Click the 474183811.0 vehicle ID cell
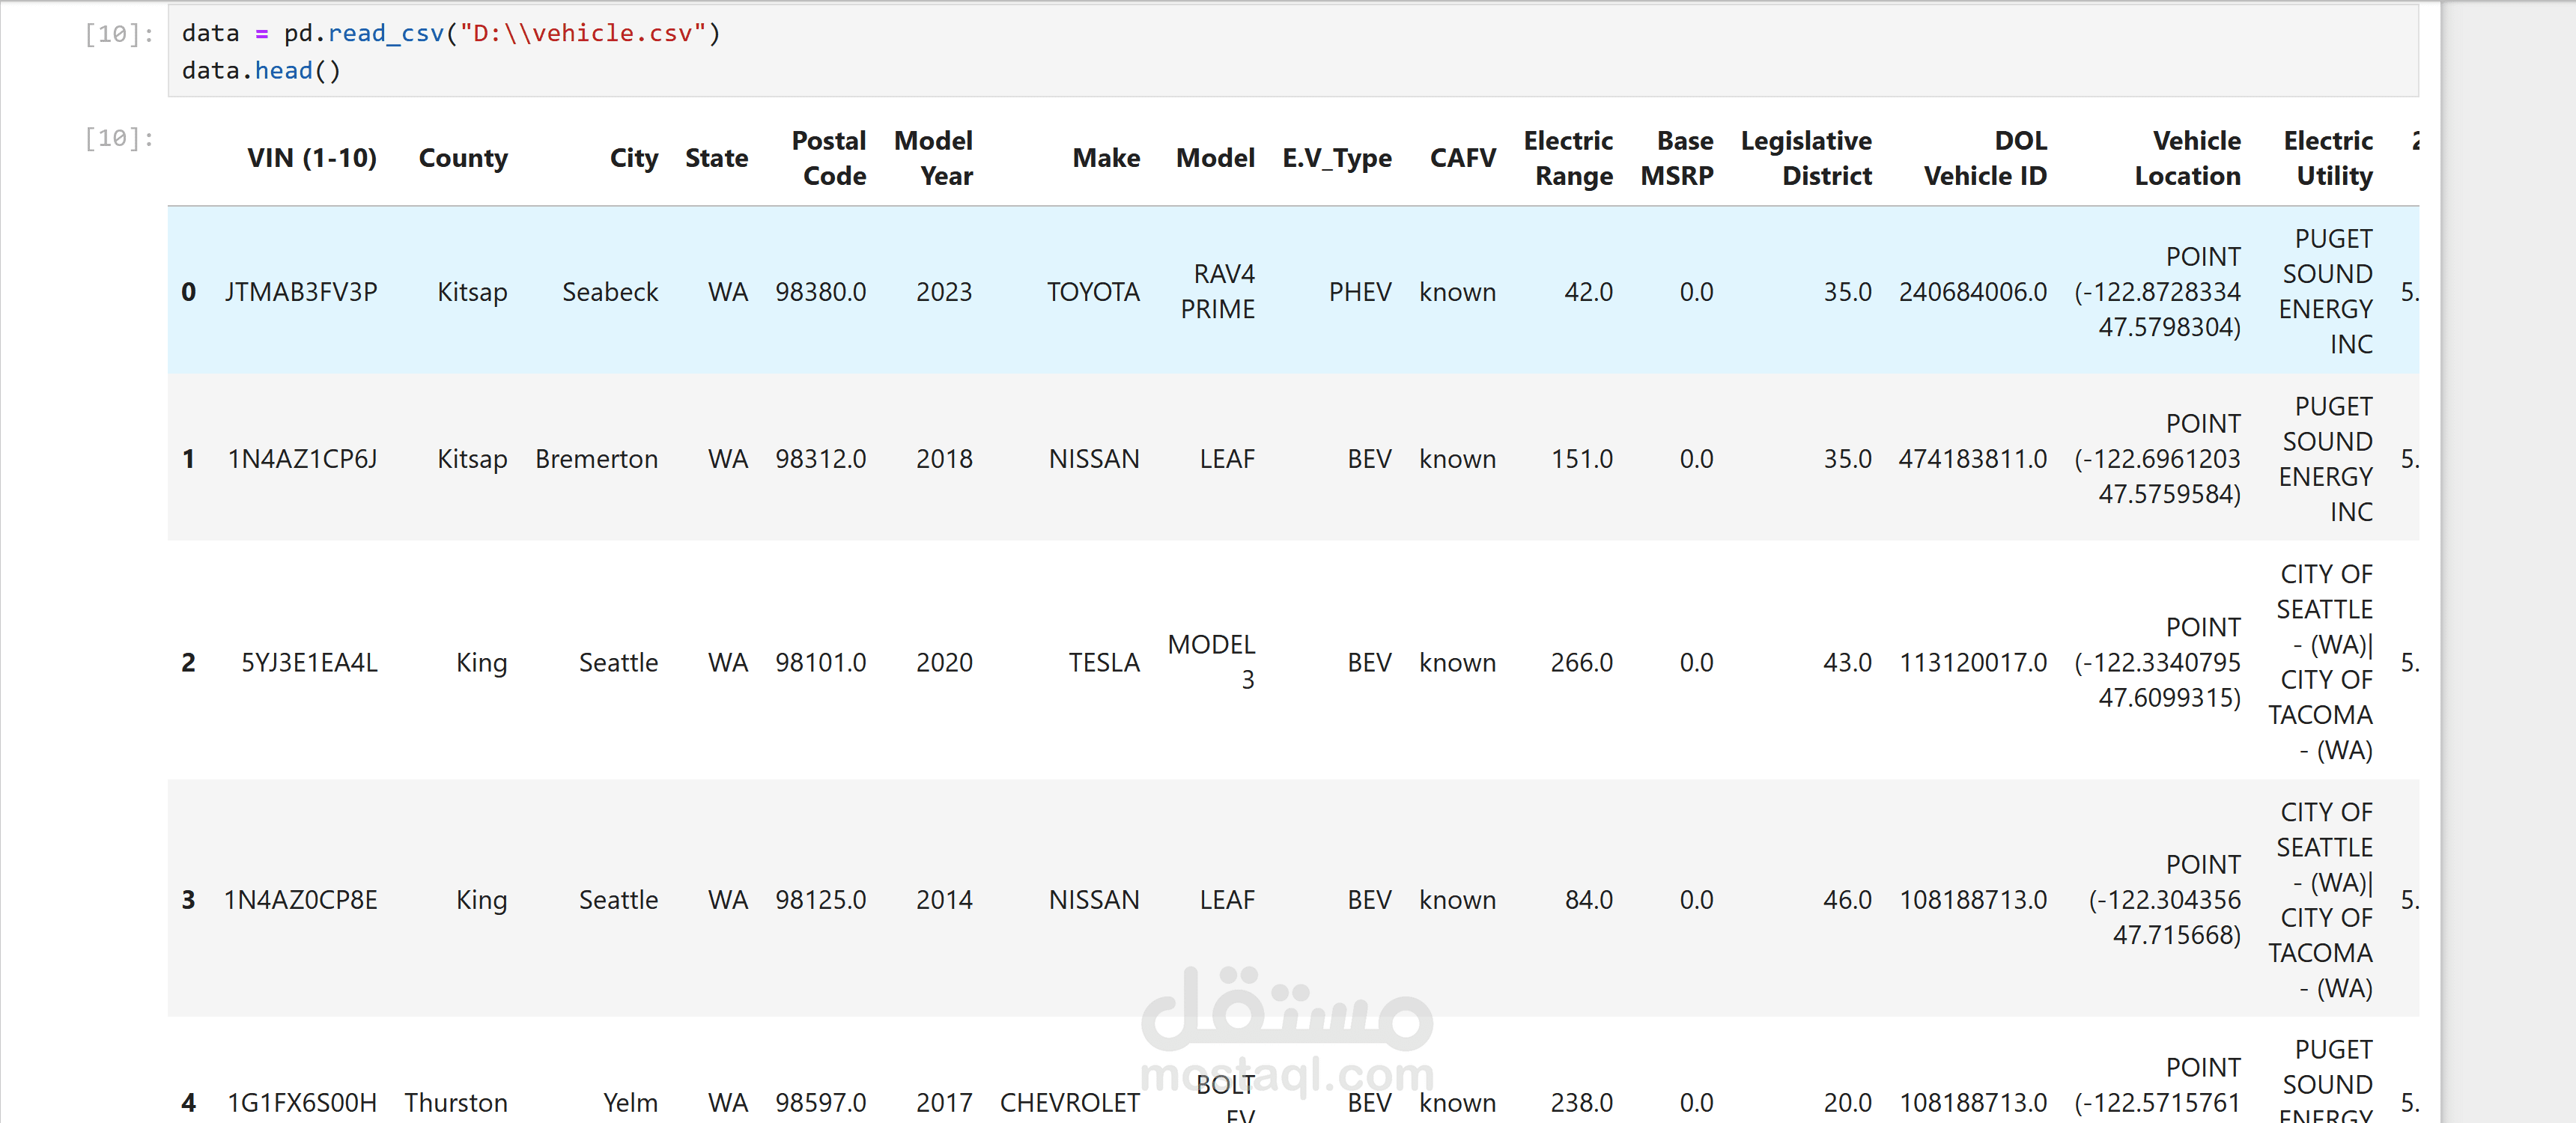Viewport: 2576px width, 1123px height. point(1972,459)
